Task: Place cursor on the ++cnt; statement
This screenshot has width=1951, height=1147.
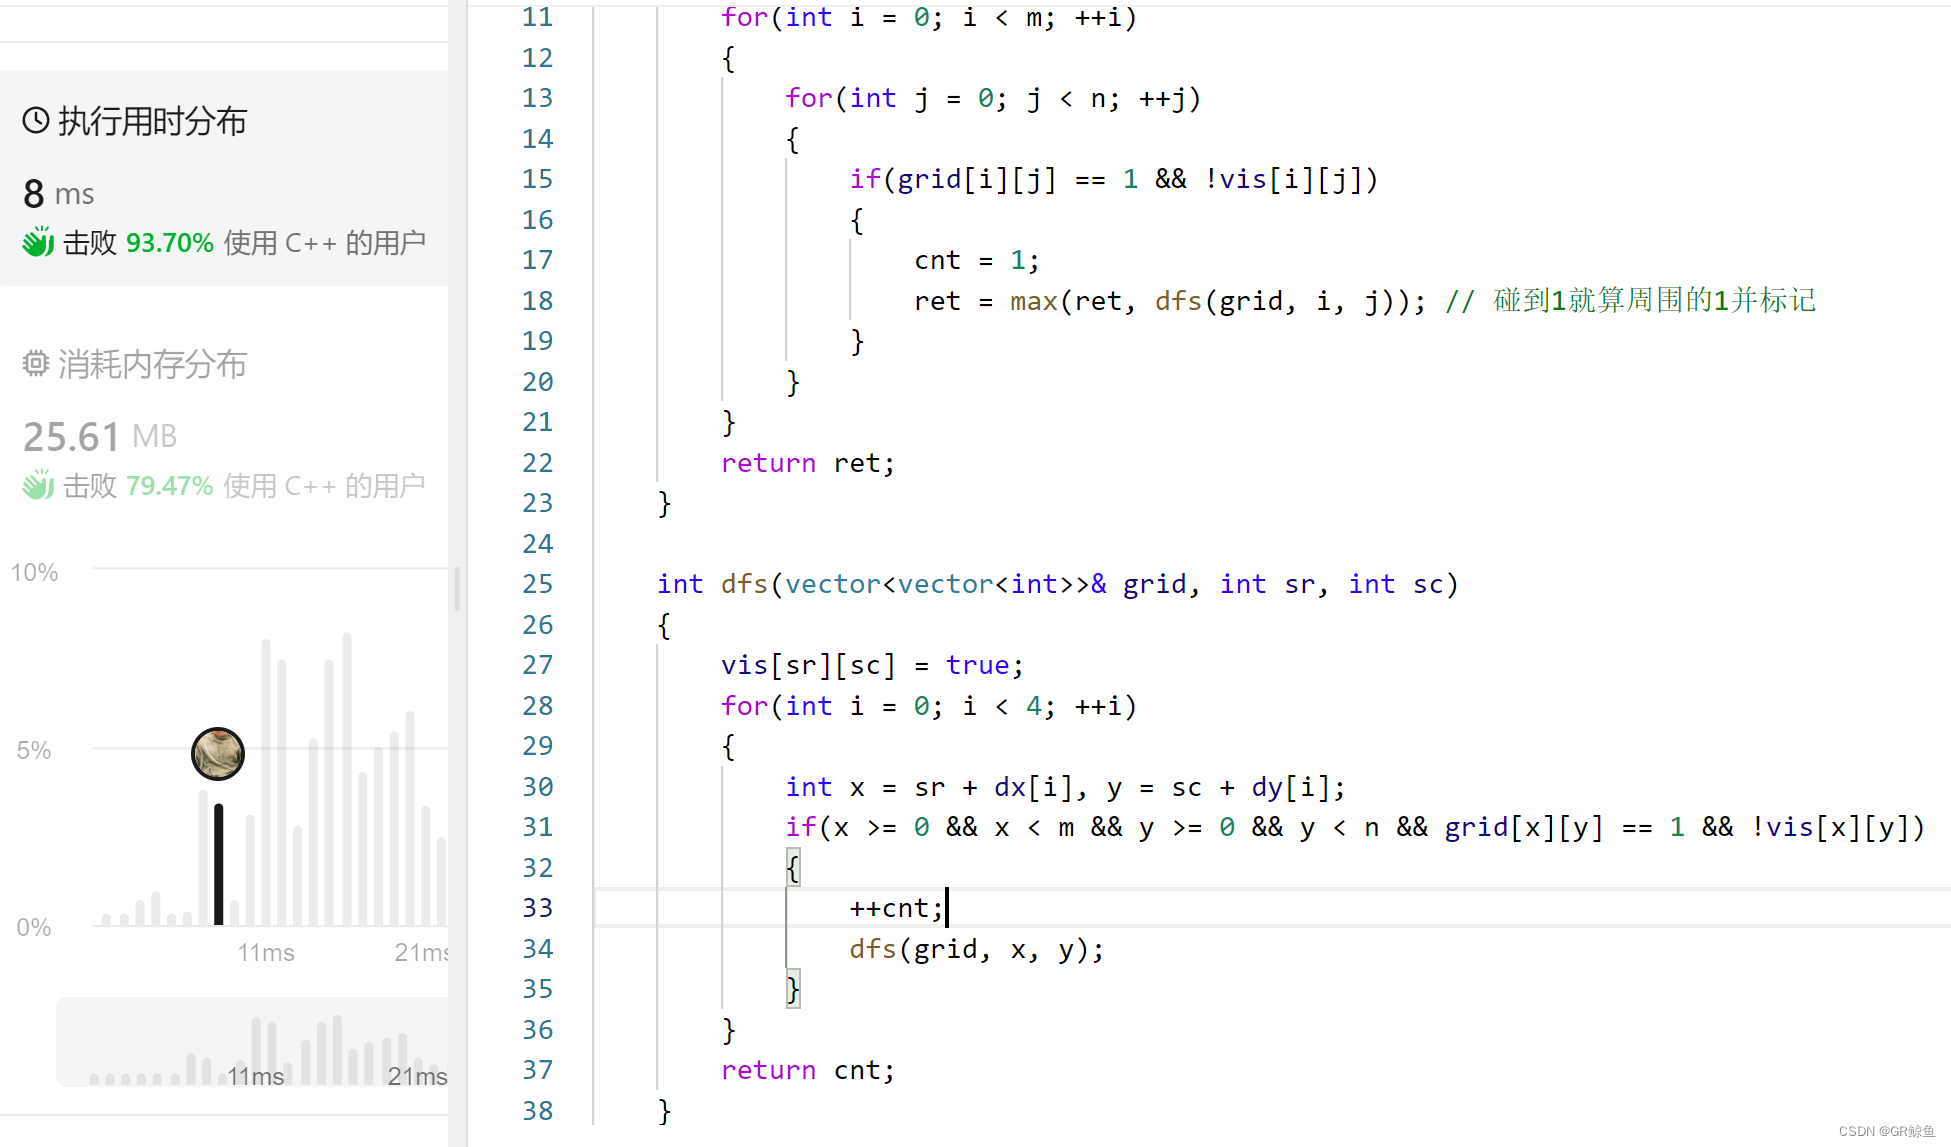Action: click(895, 908)
